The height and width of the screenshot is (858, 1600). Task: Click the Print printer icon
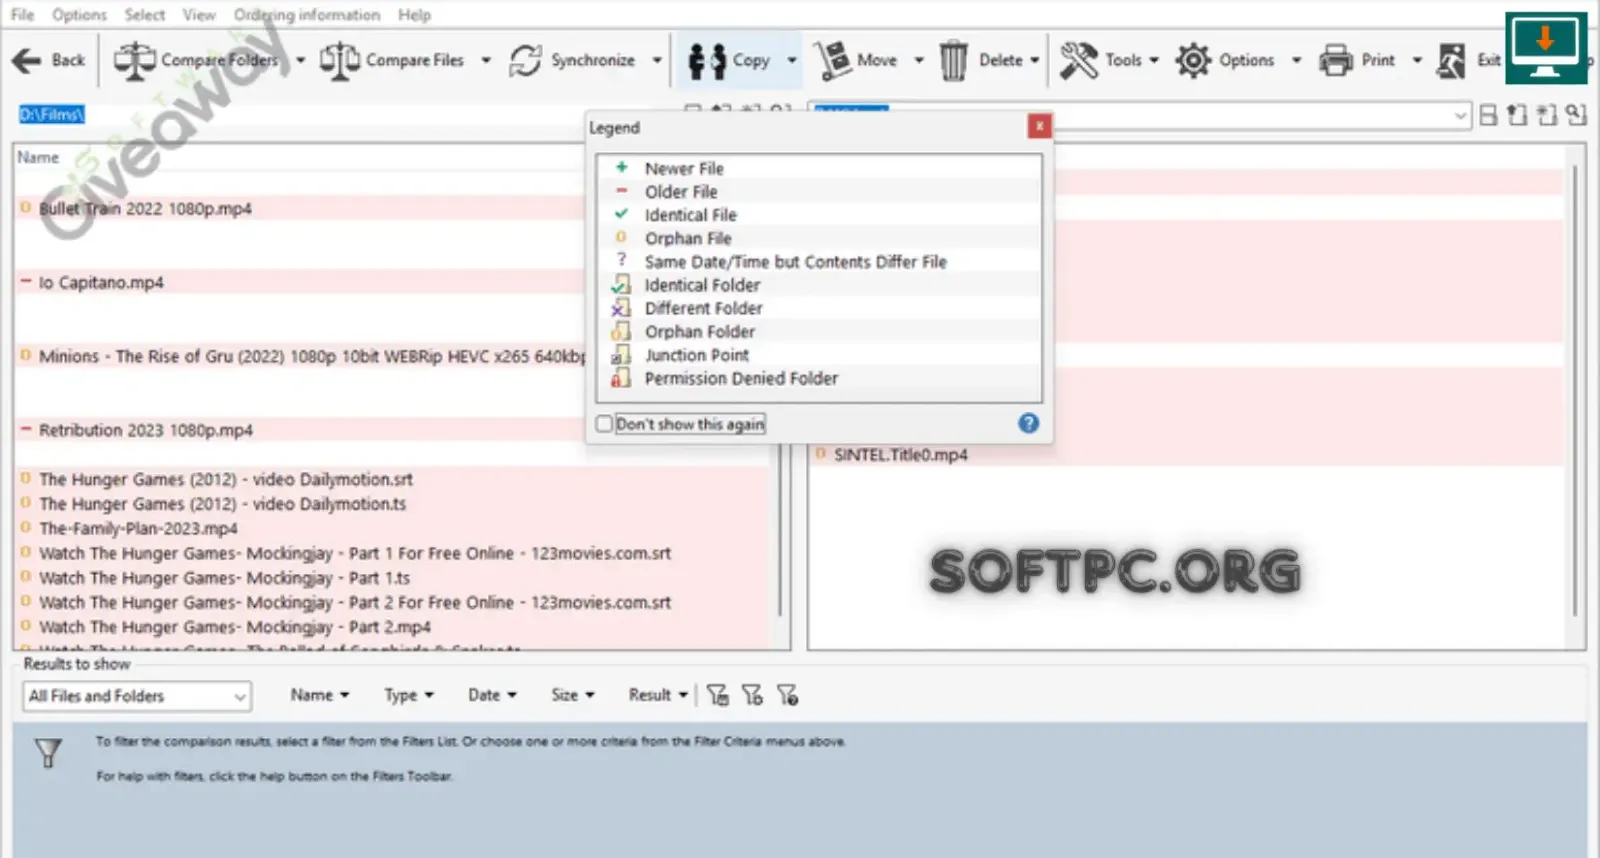pos(1335,60)
